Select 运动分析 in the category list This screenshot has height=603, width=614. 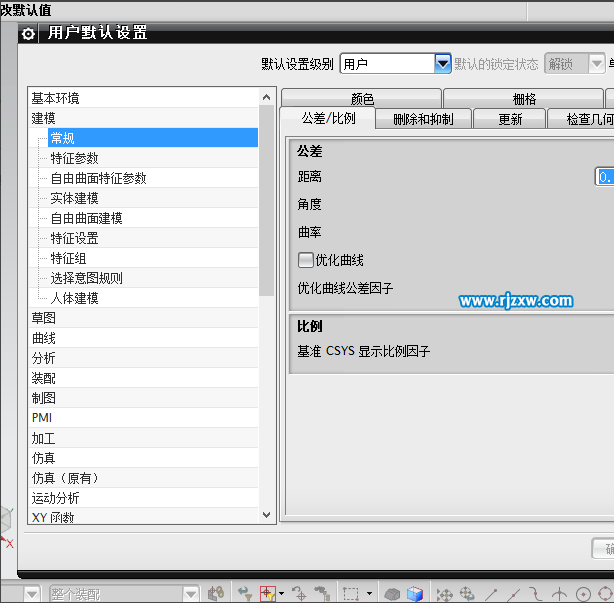143,498
